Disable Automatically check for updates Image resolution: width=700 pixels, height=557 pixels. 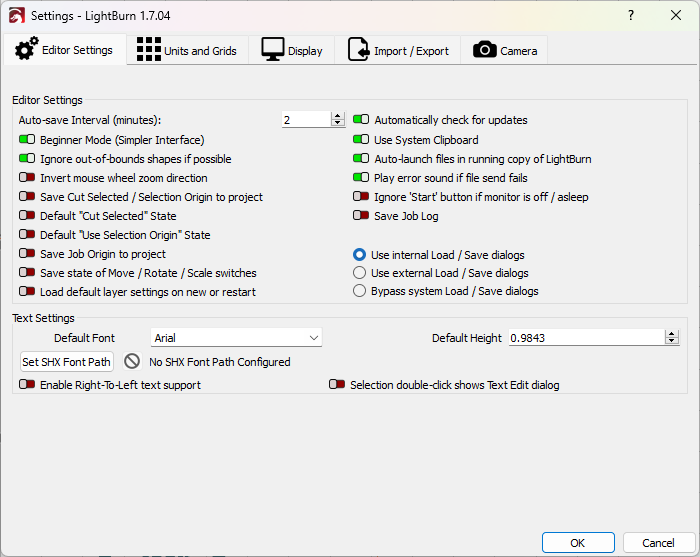click(361, 120)
